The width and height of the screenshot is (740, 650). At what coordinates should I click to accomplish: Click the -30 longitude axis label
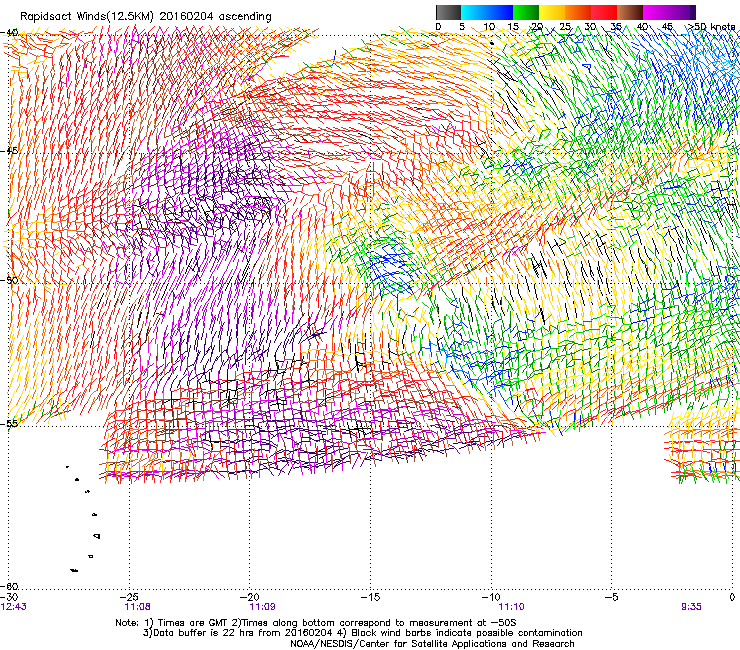[10, 597]
